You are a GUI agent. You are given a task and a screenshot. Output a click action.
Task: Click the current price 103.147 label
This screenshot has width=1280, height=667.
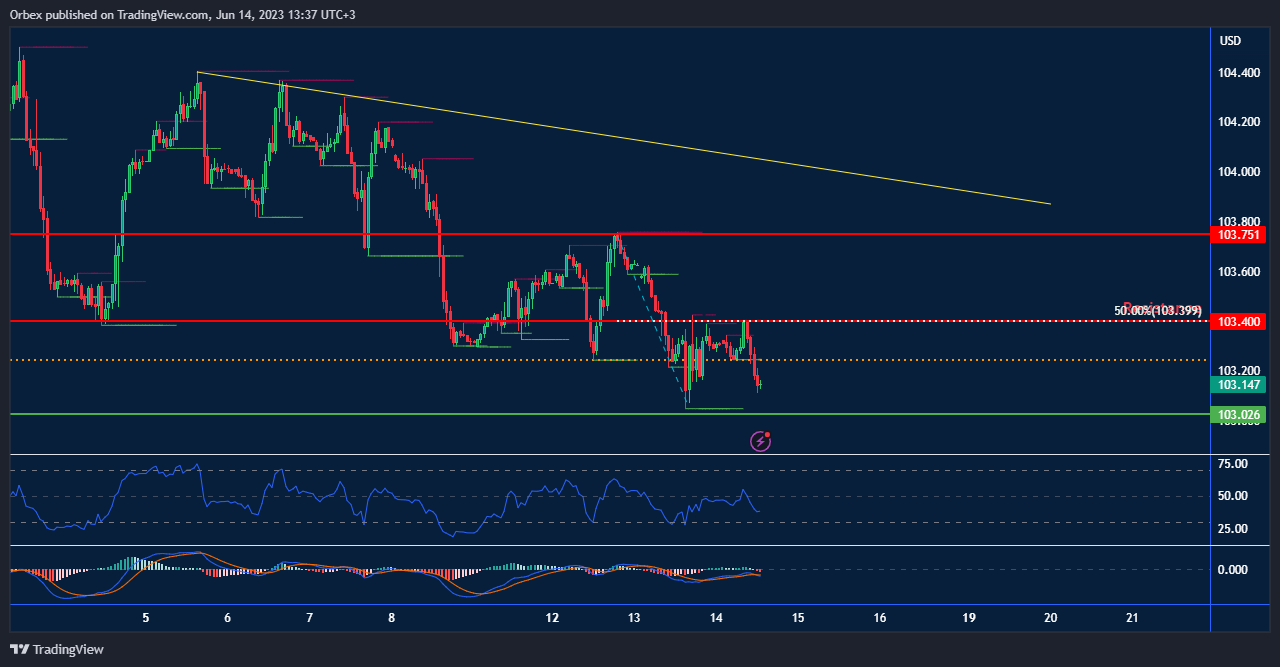point(1237,385)
